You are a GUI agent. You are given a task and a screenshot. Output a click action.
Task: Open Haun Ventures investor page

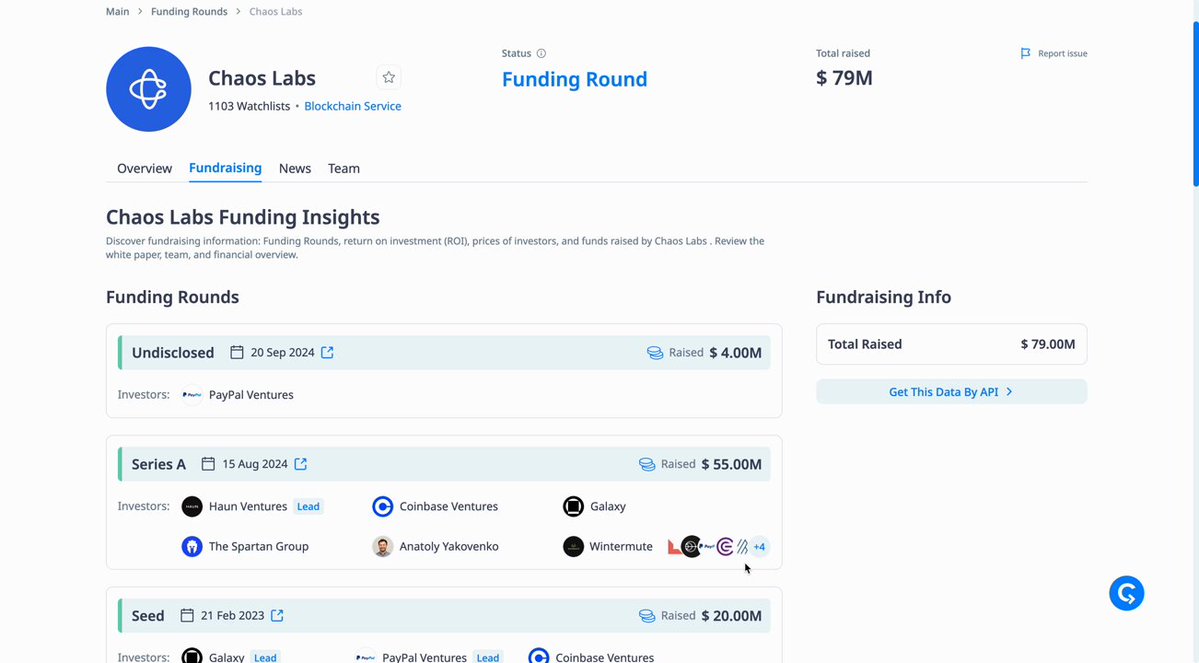coord(248,506)
